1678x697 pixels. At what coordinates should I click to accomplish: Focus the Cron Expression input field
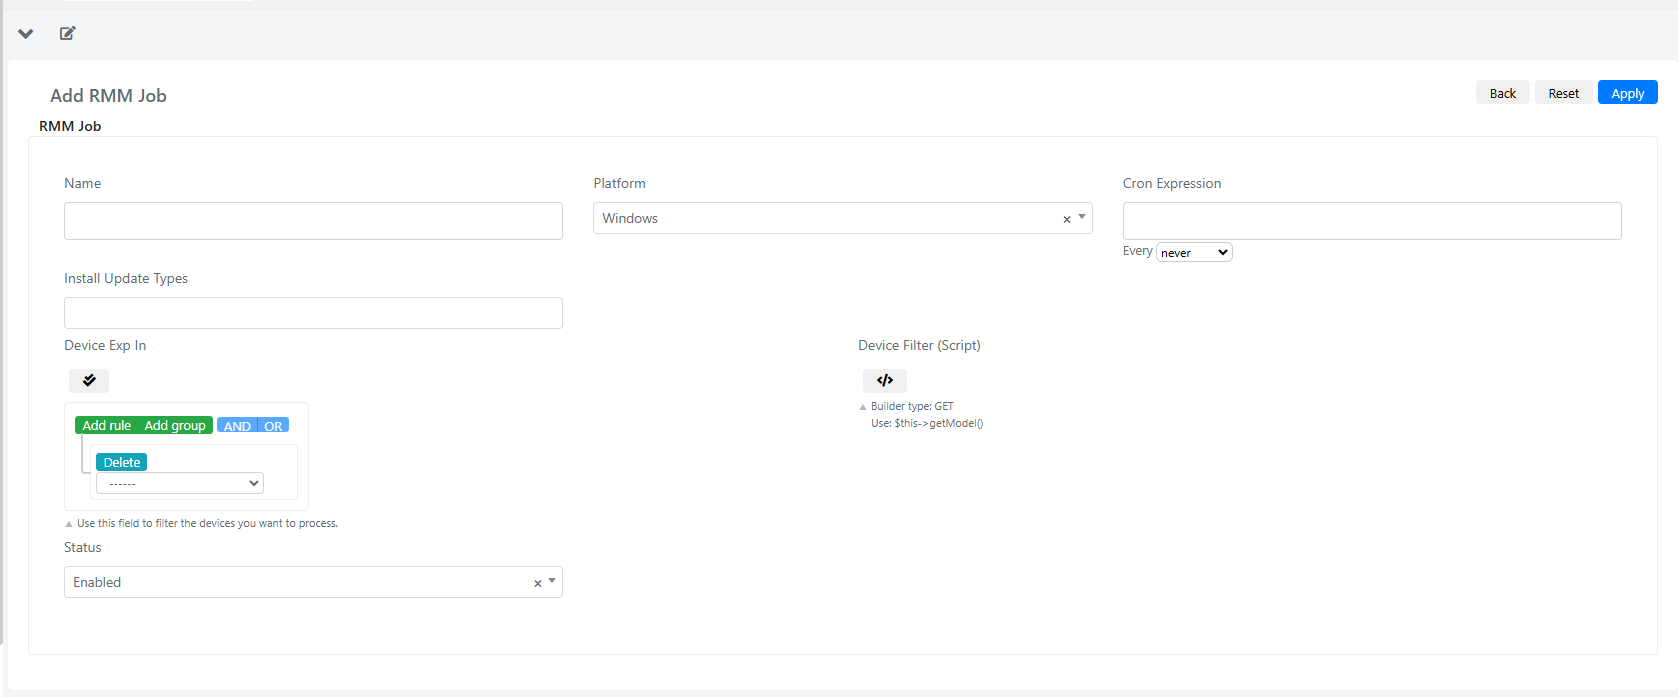point(1372,221)
